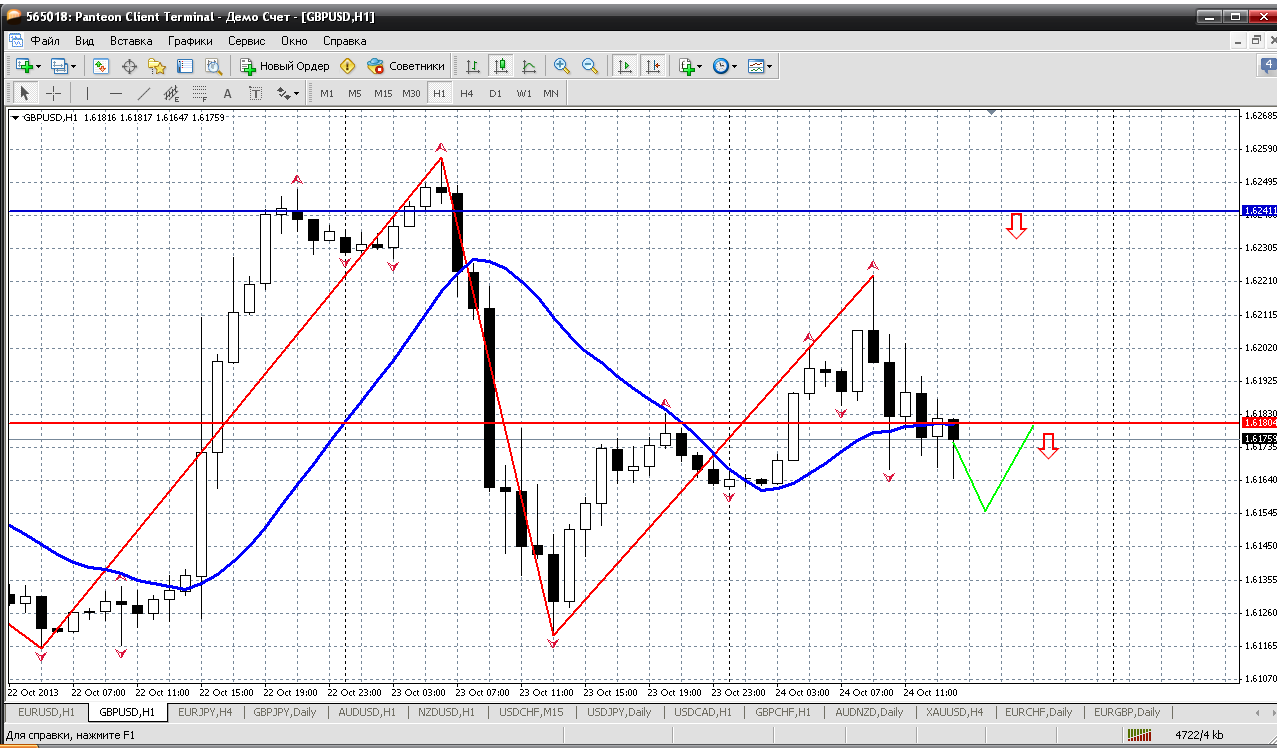The image size is (1288, 748).
Task: Open the Profiles icon
Action: point(62,66)
